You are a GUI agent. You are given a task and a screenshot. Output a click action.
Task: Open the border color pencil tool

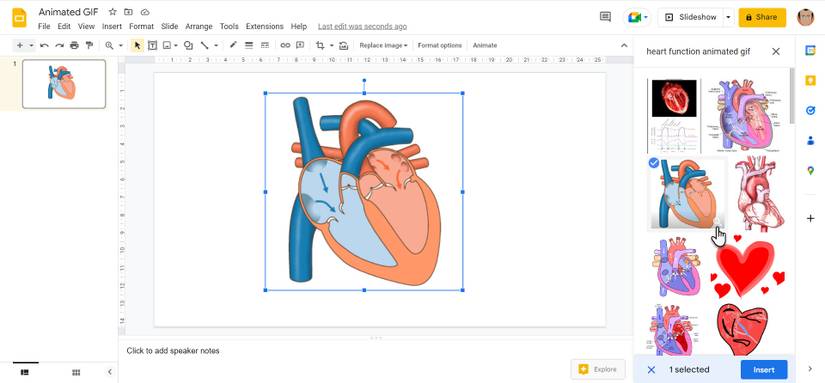(233, 45)
